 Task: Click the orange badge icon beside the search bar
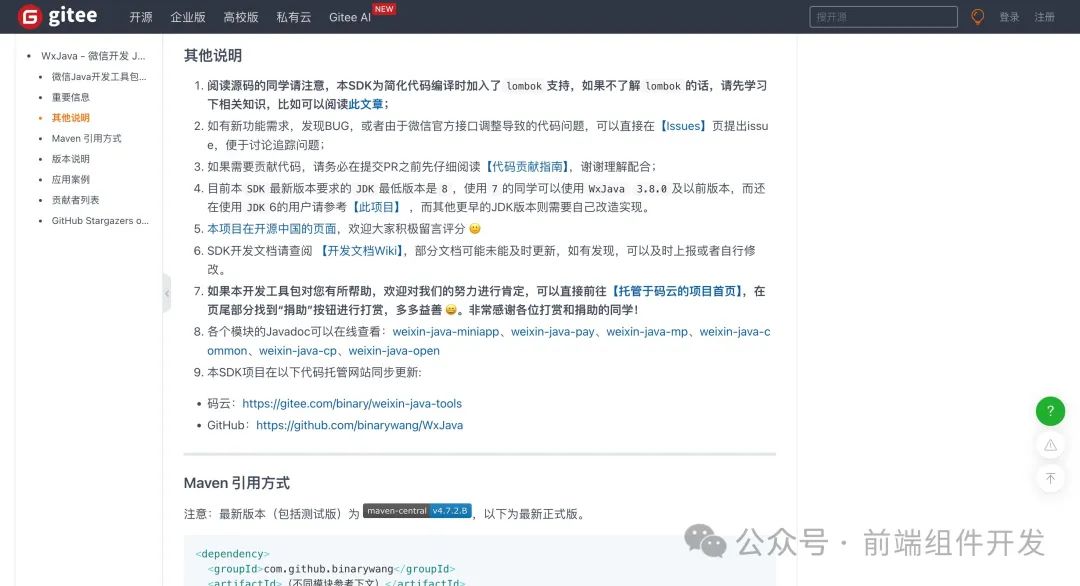coord(978,16)
